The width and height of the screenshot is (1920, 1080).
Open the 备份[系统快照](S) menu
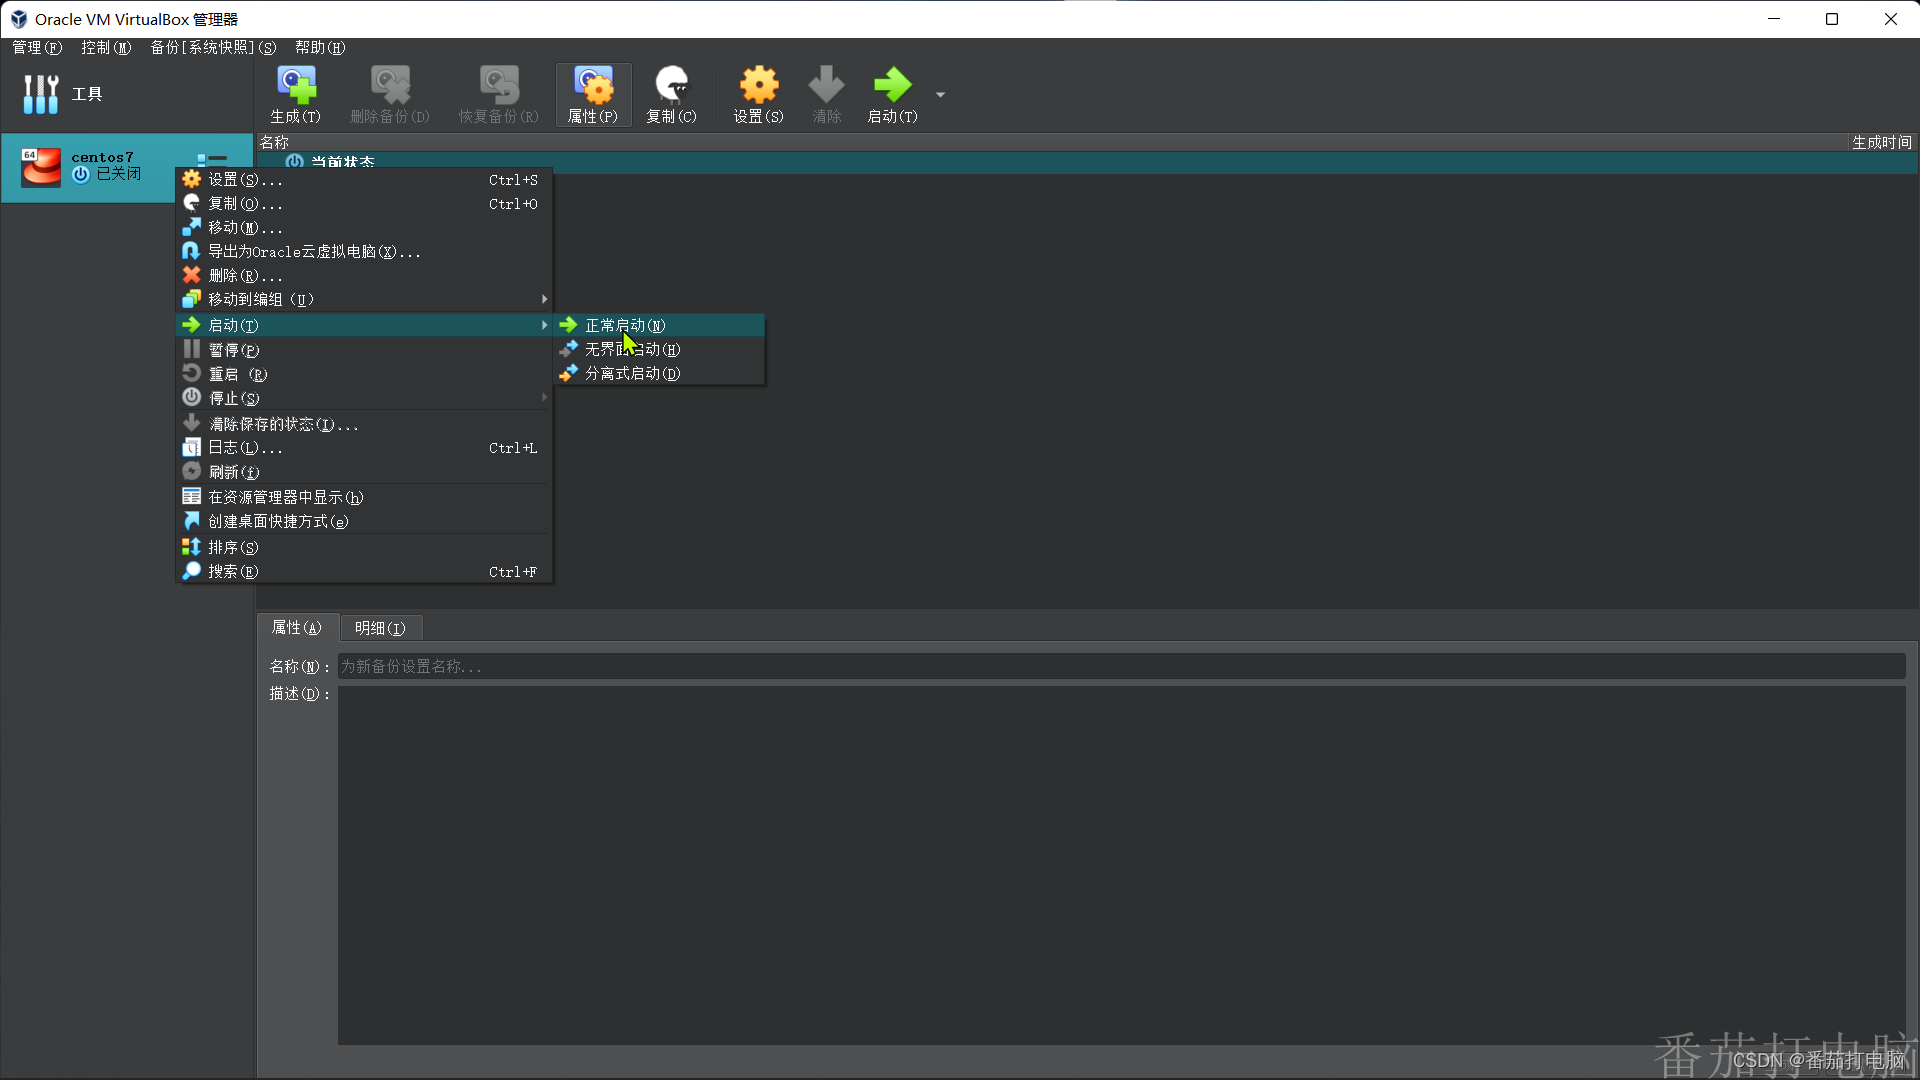213,48
